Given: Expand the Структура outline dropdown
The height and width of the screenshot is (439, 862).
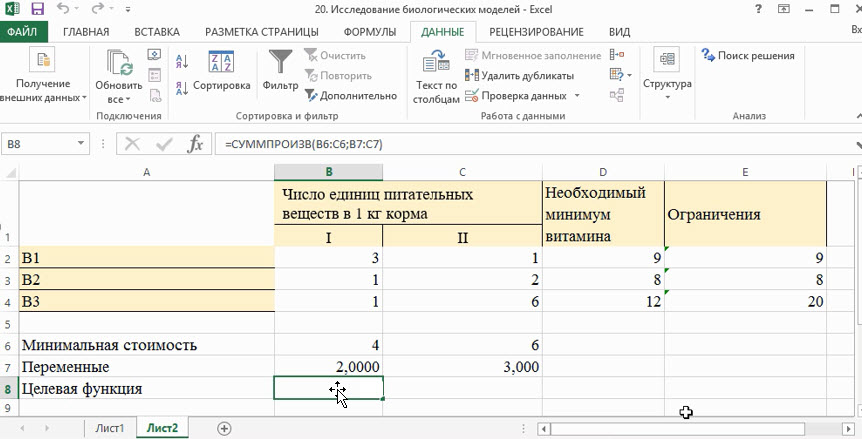Looking at the screenshot, I should 667,98.
